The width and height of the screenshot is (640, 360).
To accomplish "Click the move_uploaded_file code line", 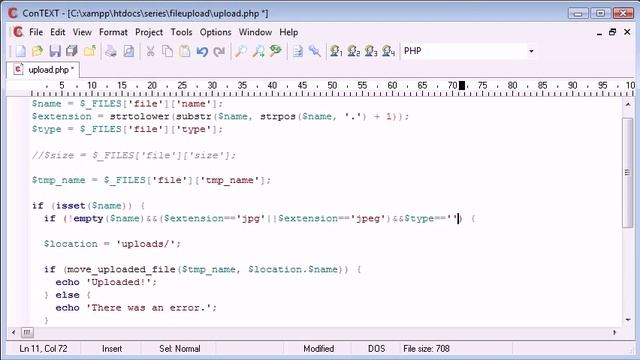I will pyautogui.click(x=202, y=269).
